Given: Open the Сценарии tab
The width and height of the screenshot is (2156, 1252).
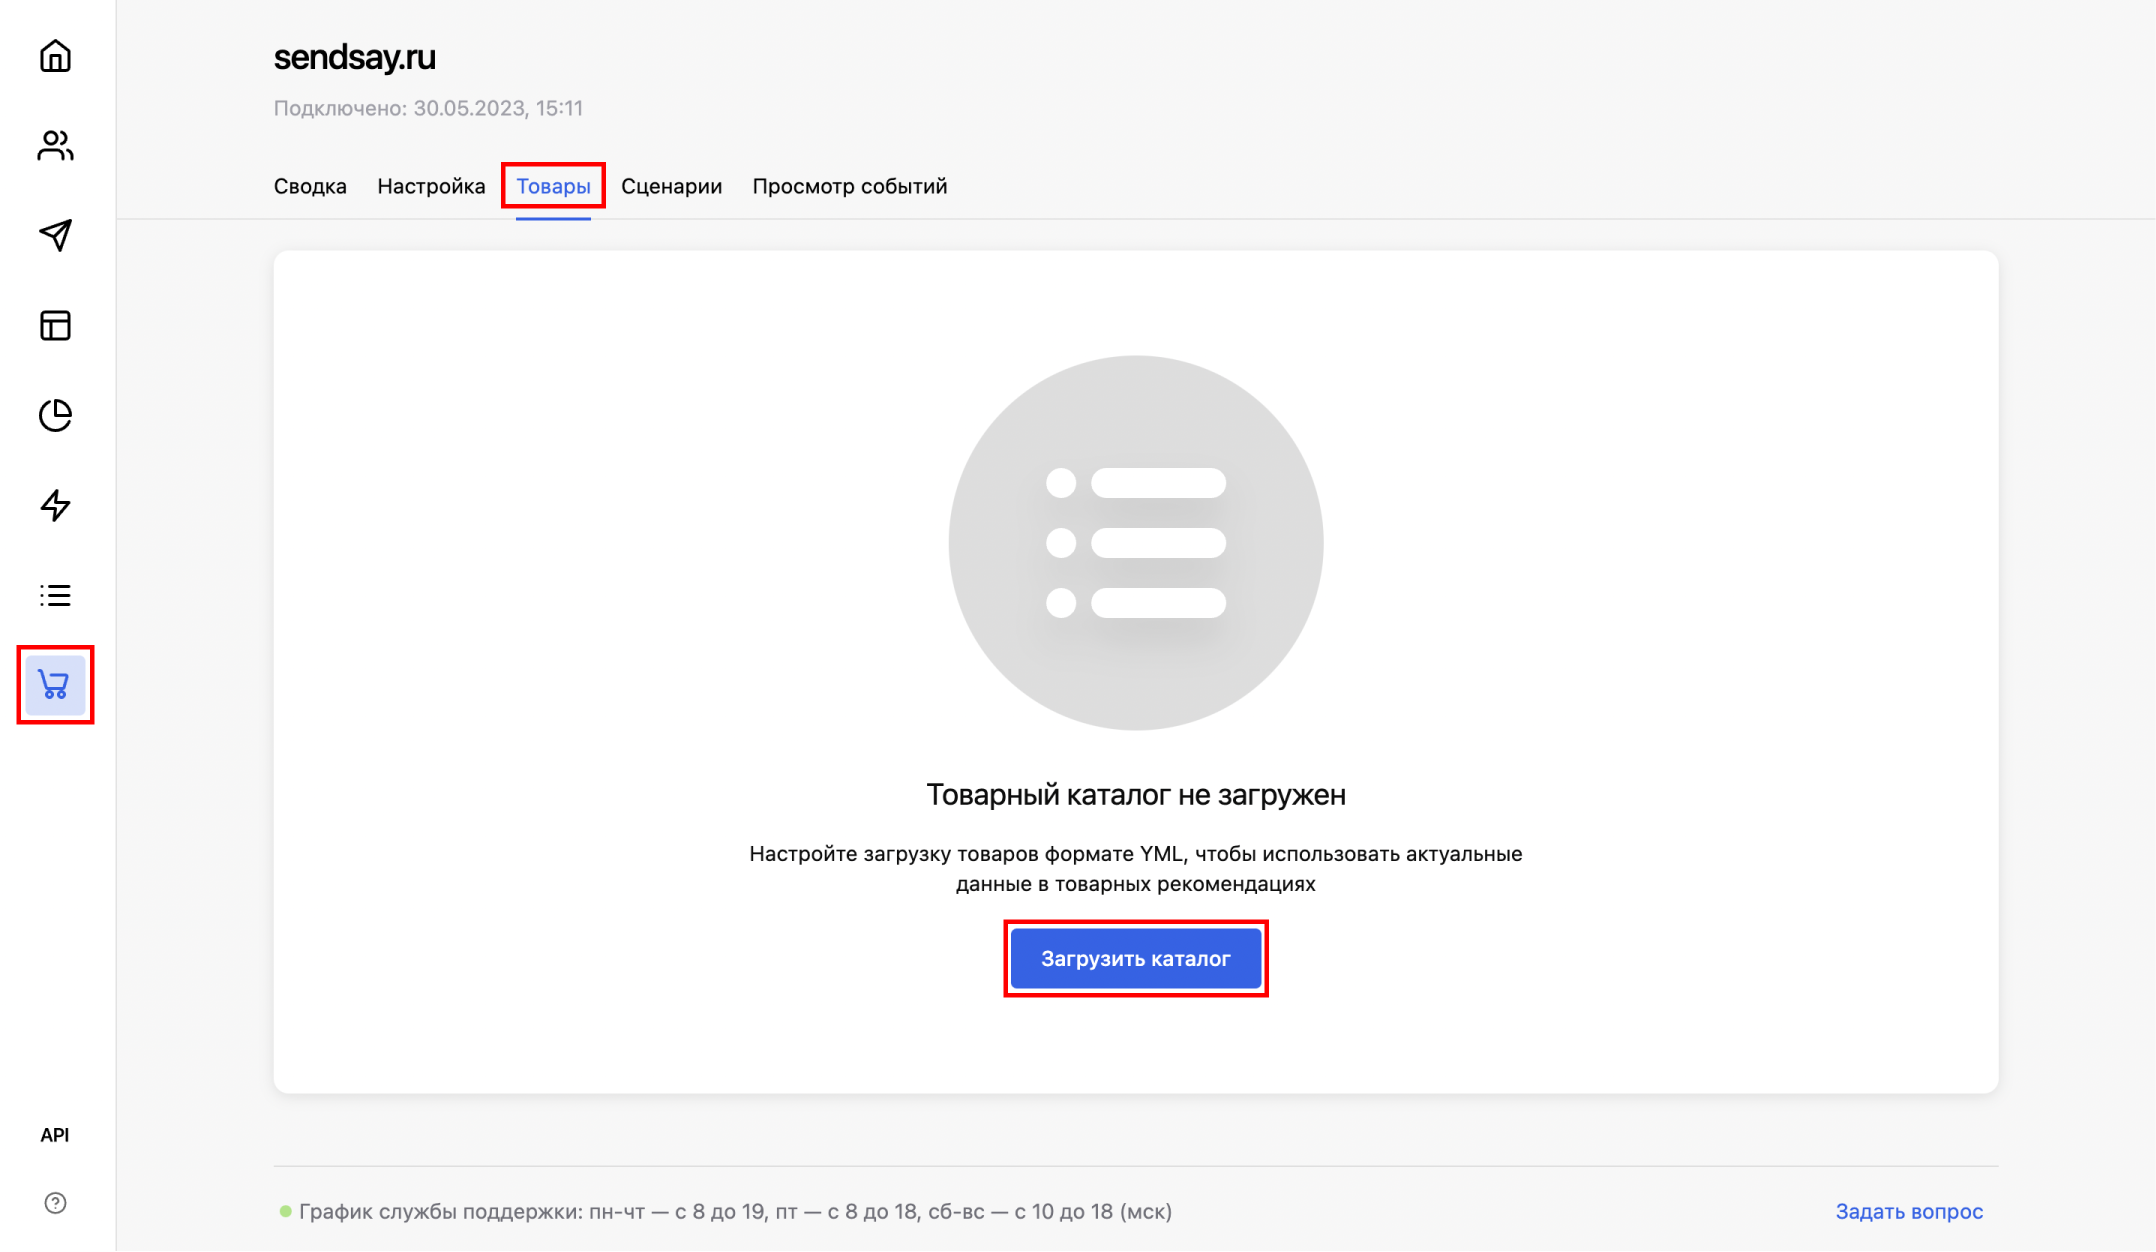Looking at the screenshot, I should pyautogui.click(x=672, y=186).
